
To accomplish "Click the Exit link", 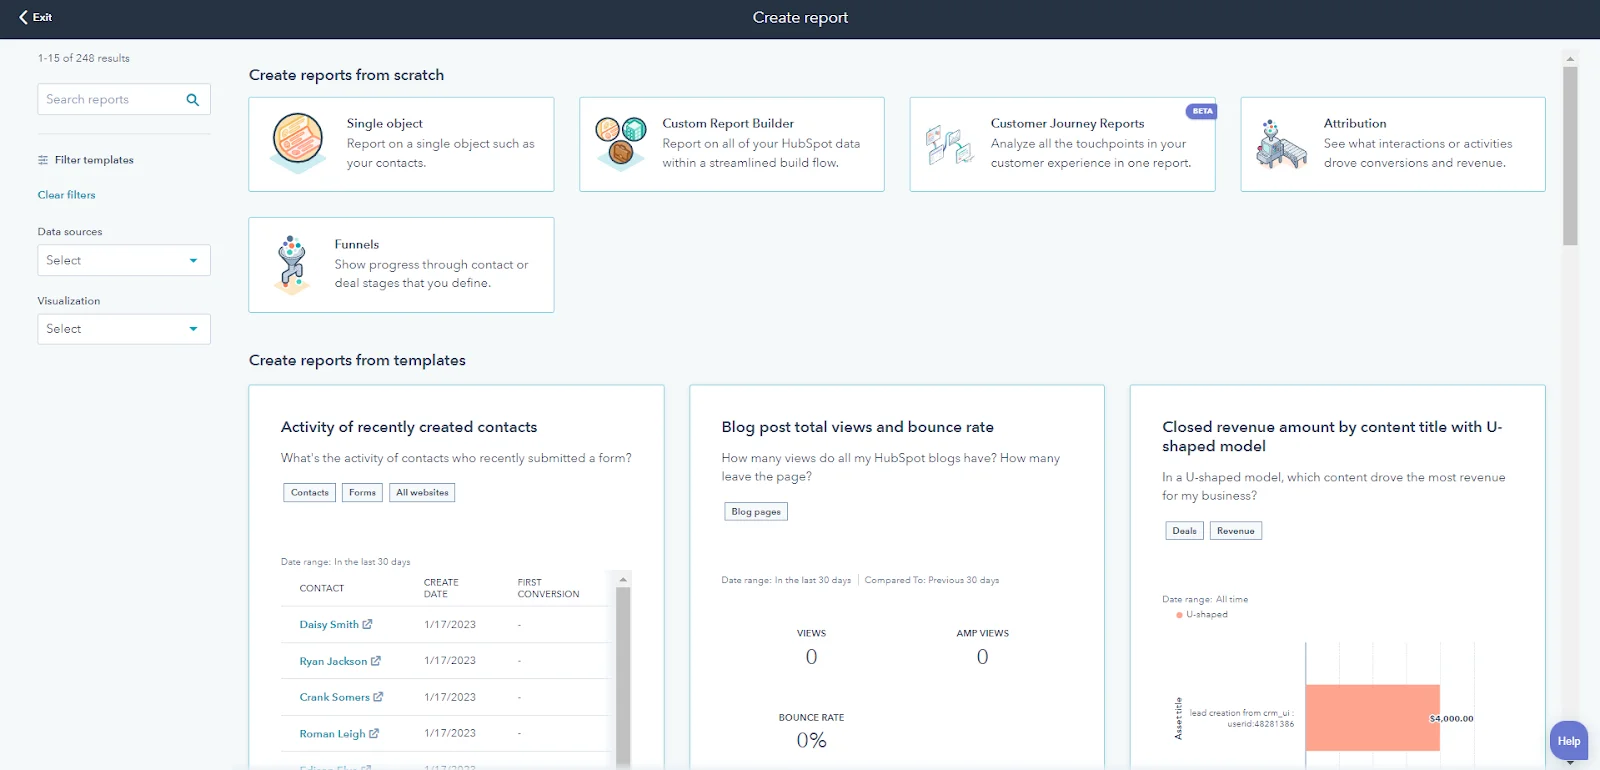I will tap(35, 17).
